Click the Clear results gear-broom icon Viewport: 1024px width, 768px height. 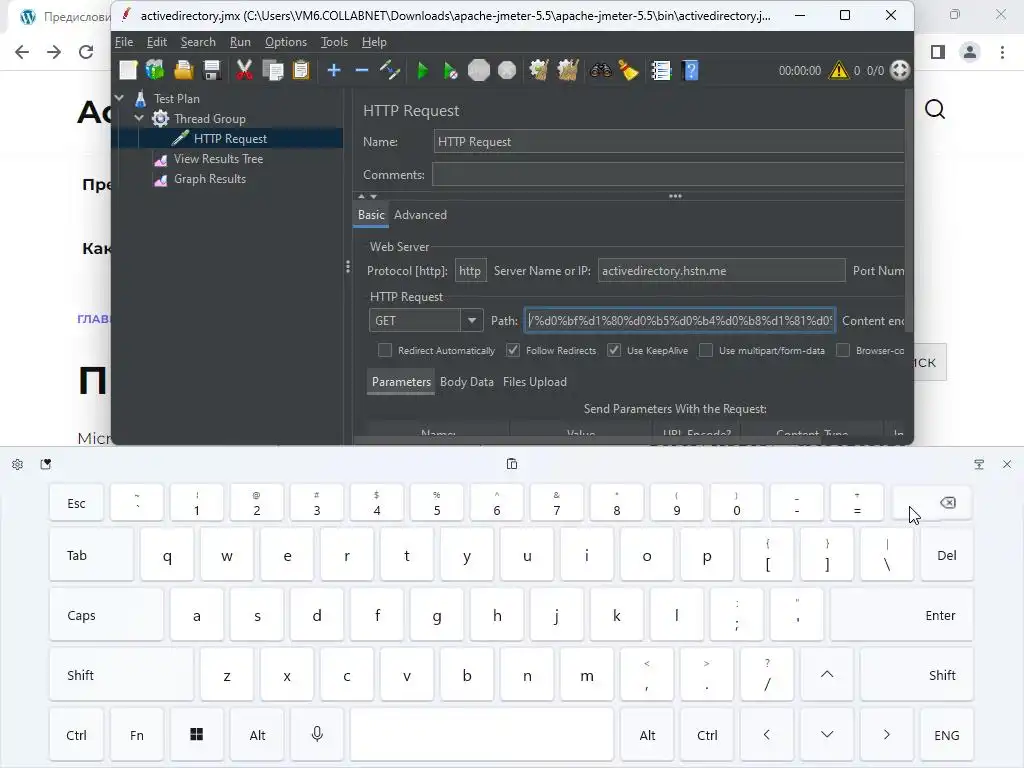(539, 70)
